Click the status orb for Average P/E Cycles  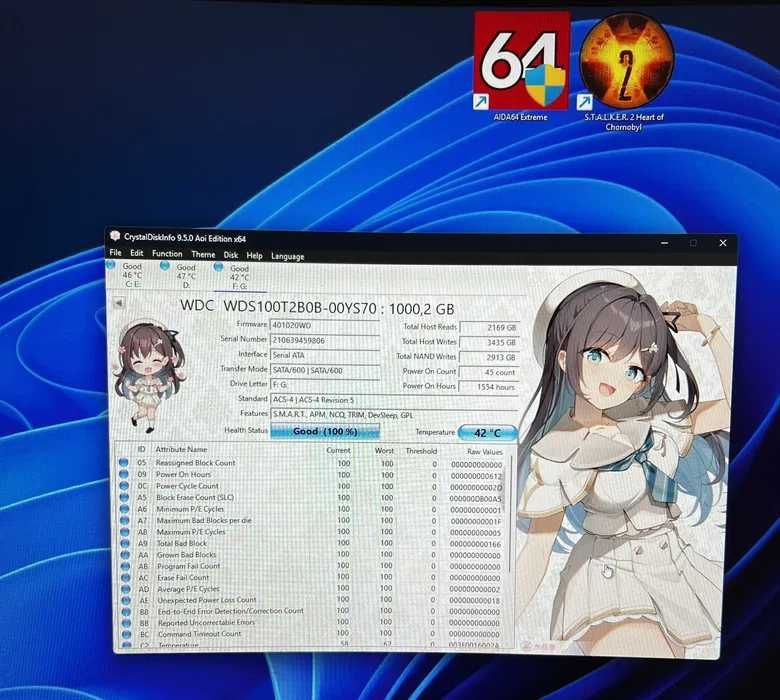pos(126,589)
